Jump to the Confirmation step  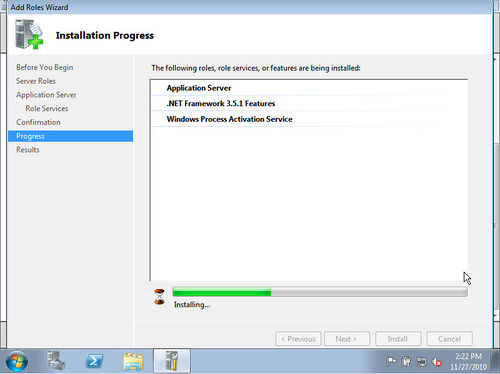pos(38,122)
